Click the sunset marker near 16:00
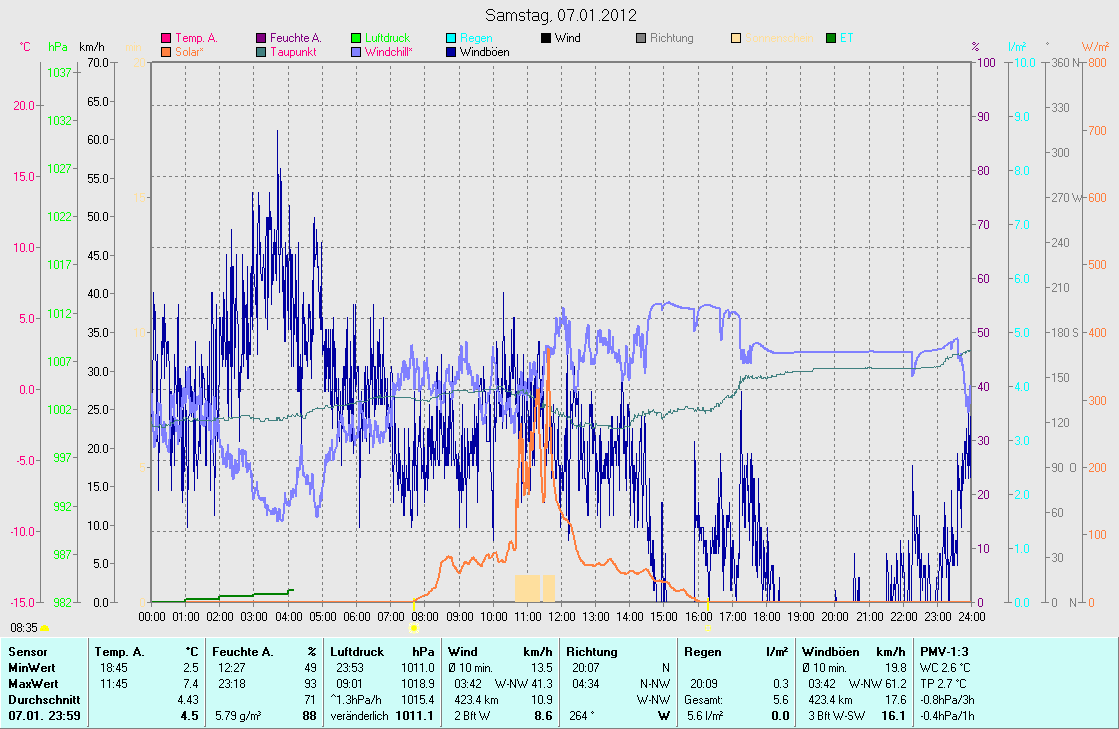Screen dimensions: 1119x729 tap(708, 628)
